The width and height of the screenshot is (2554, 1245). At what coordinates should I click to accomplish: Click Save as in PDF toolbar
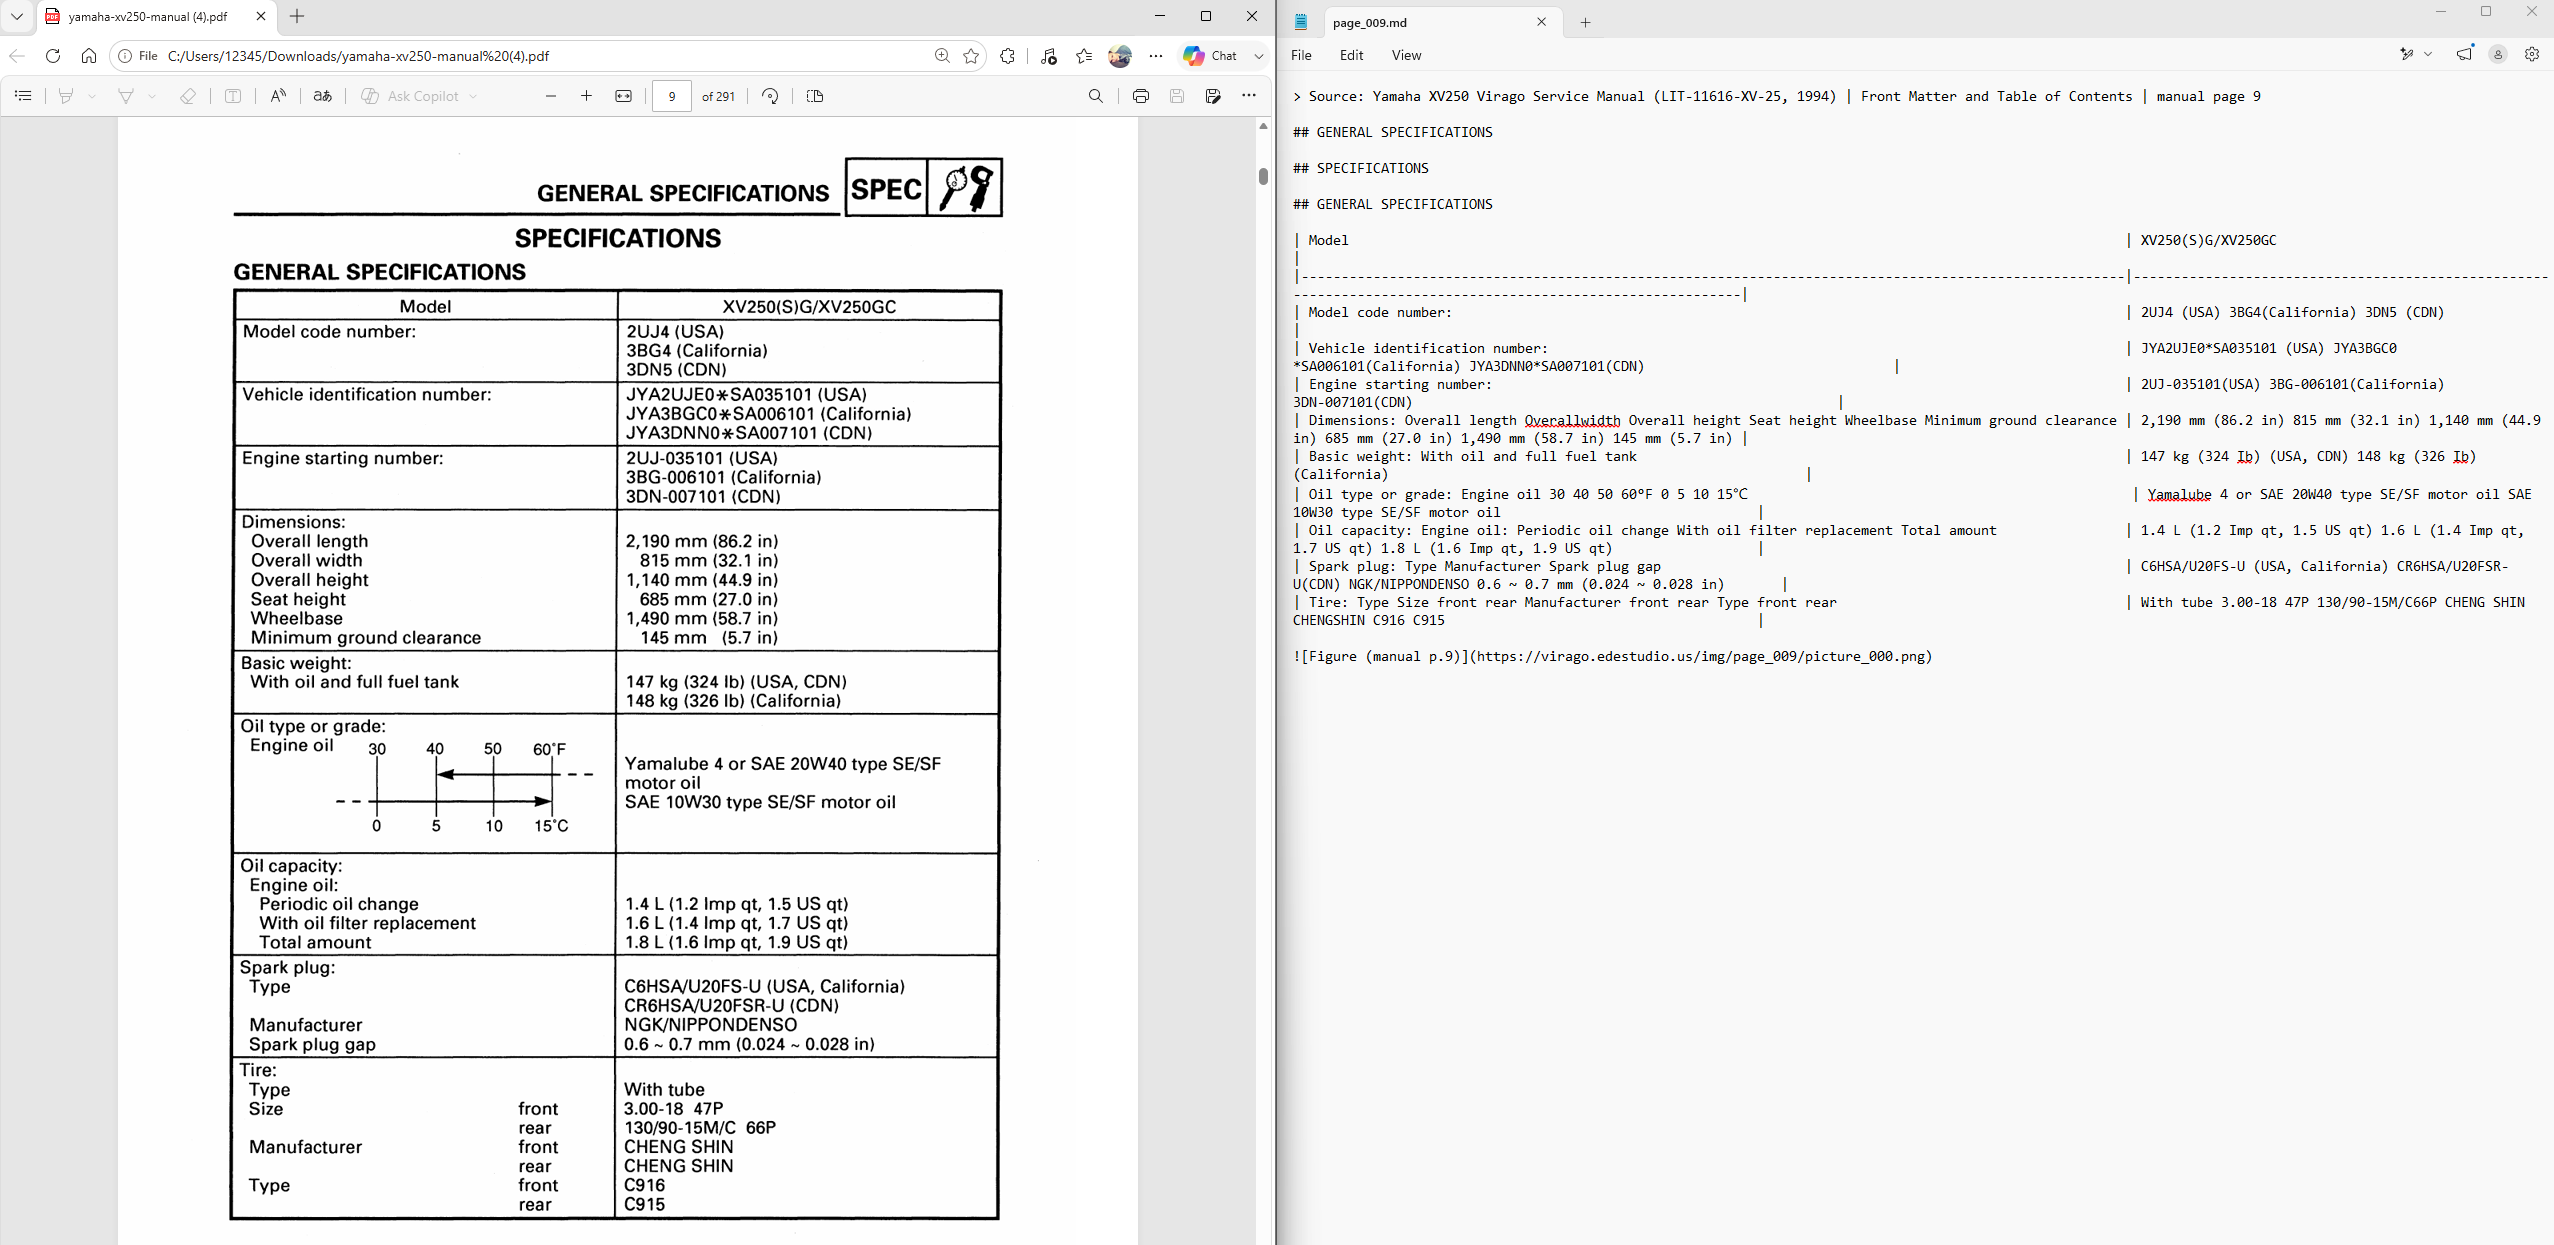click(x=1213, y=96)
